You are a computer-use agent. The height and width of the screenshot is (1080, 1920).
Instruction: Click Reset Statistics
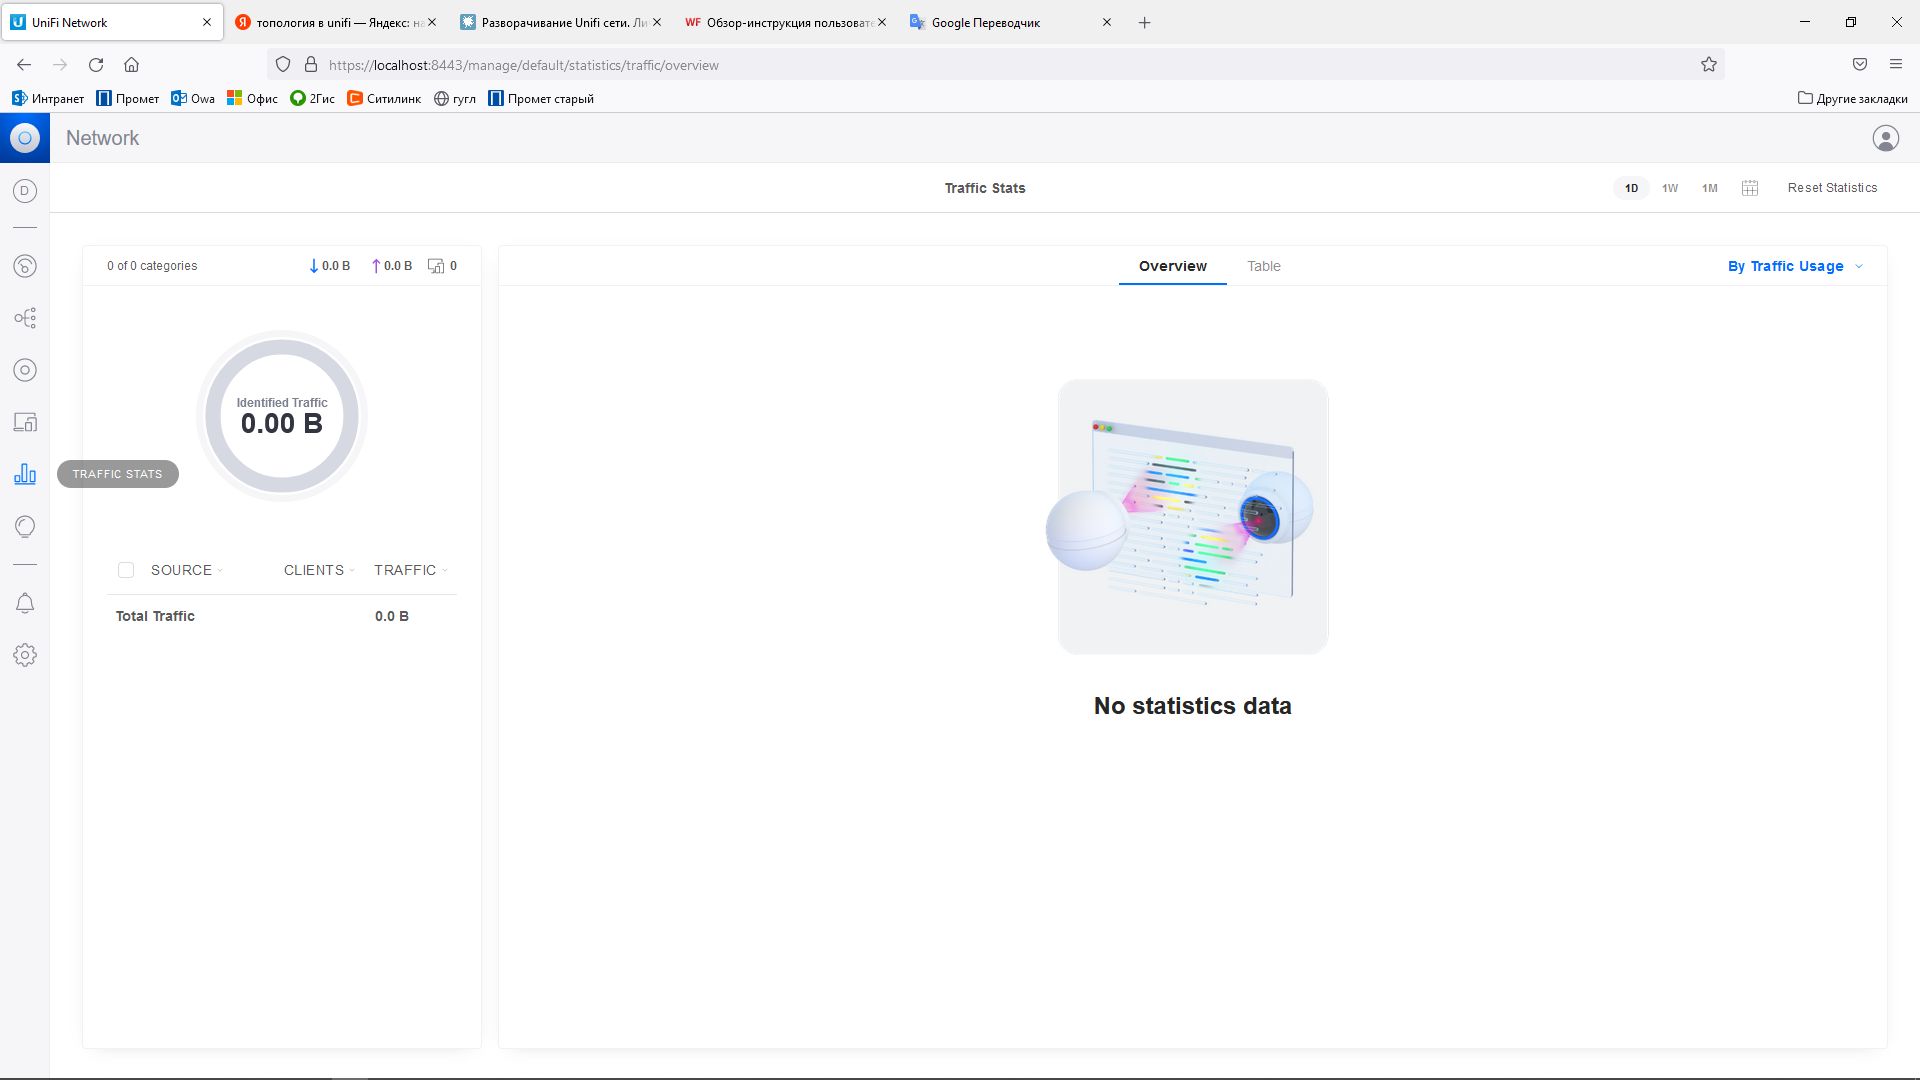click(1832, 188)
